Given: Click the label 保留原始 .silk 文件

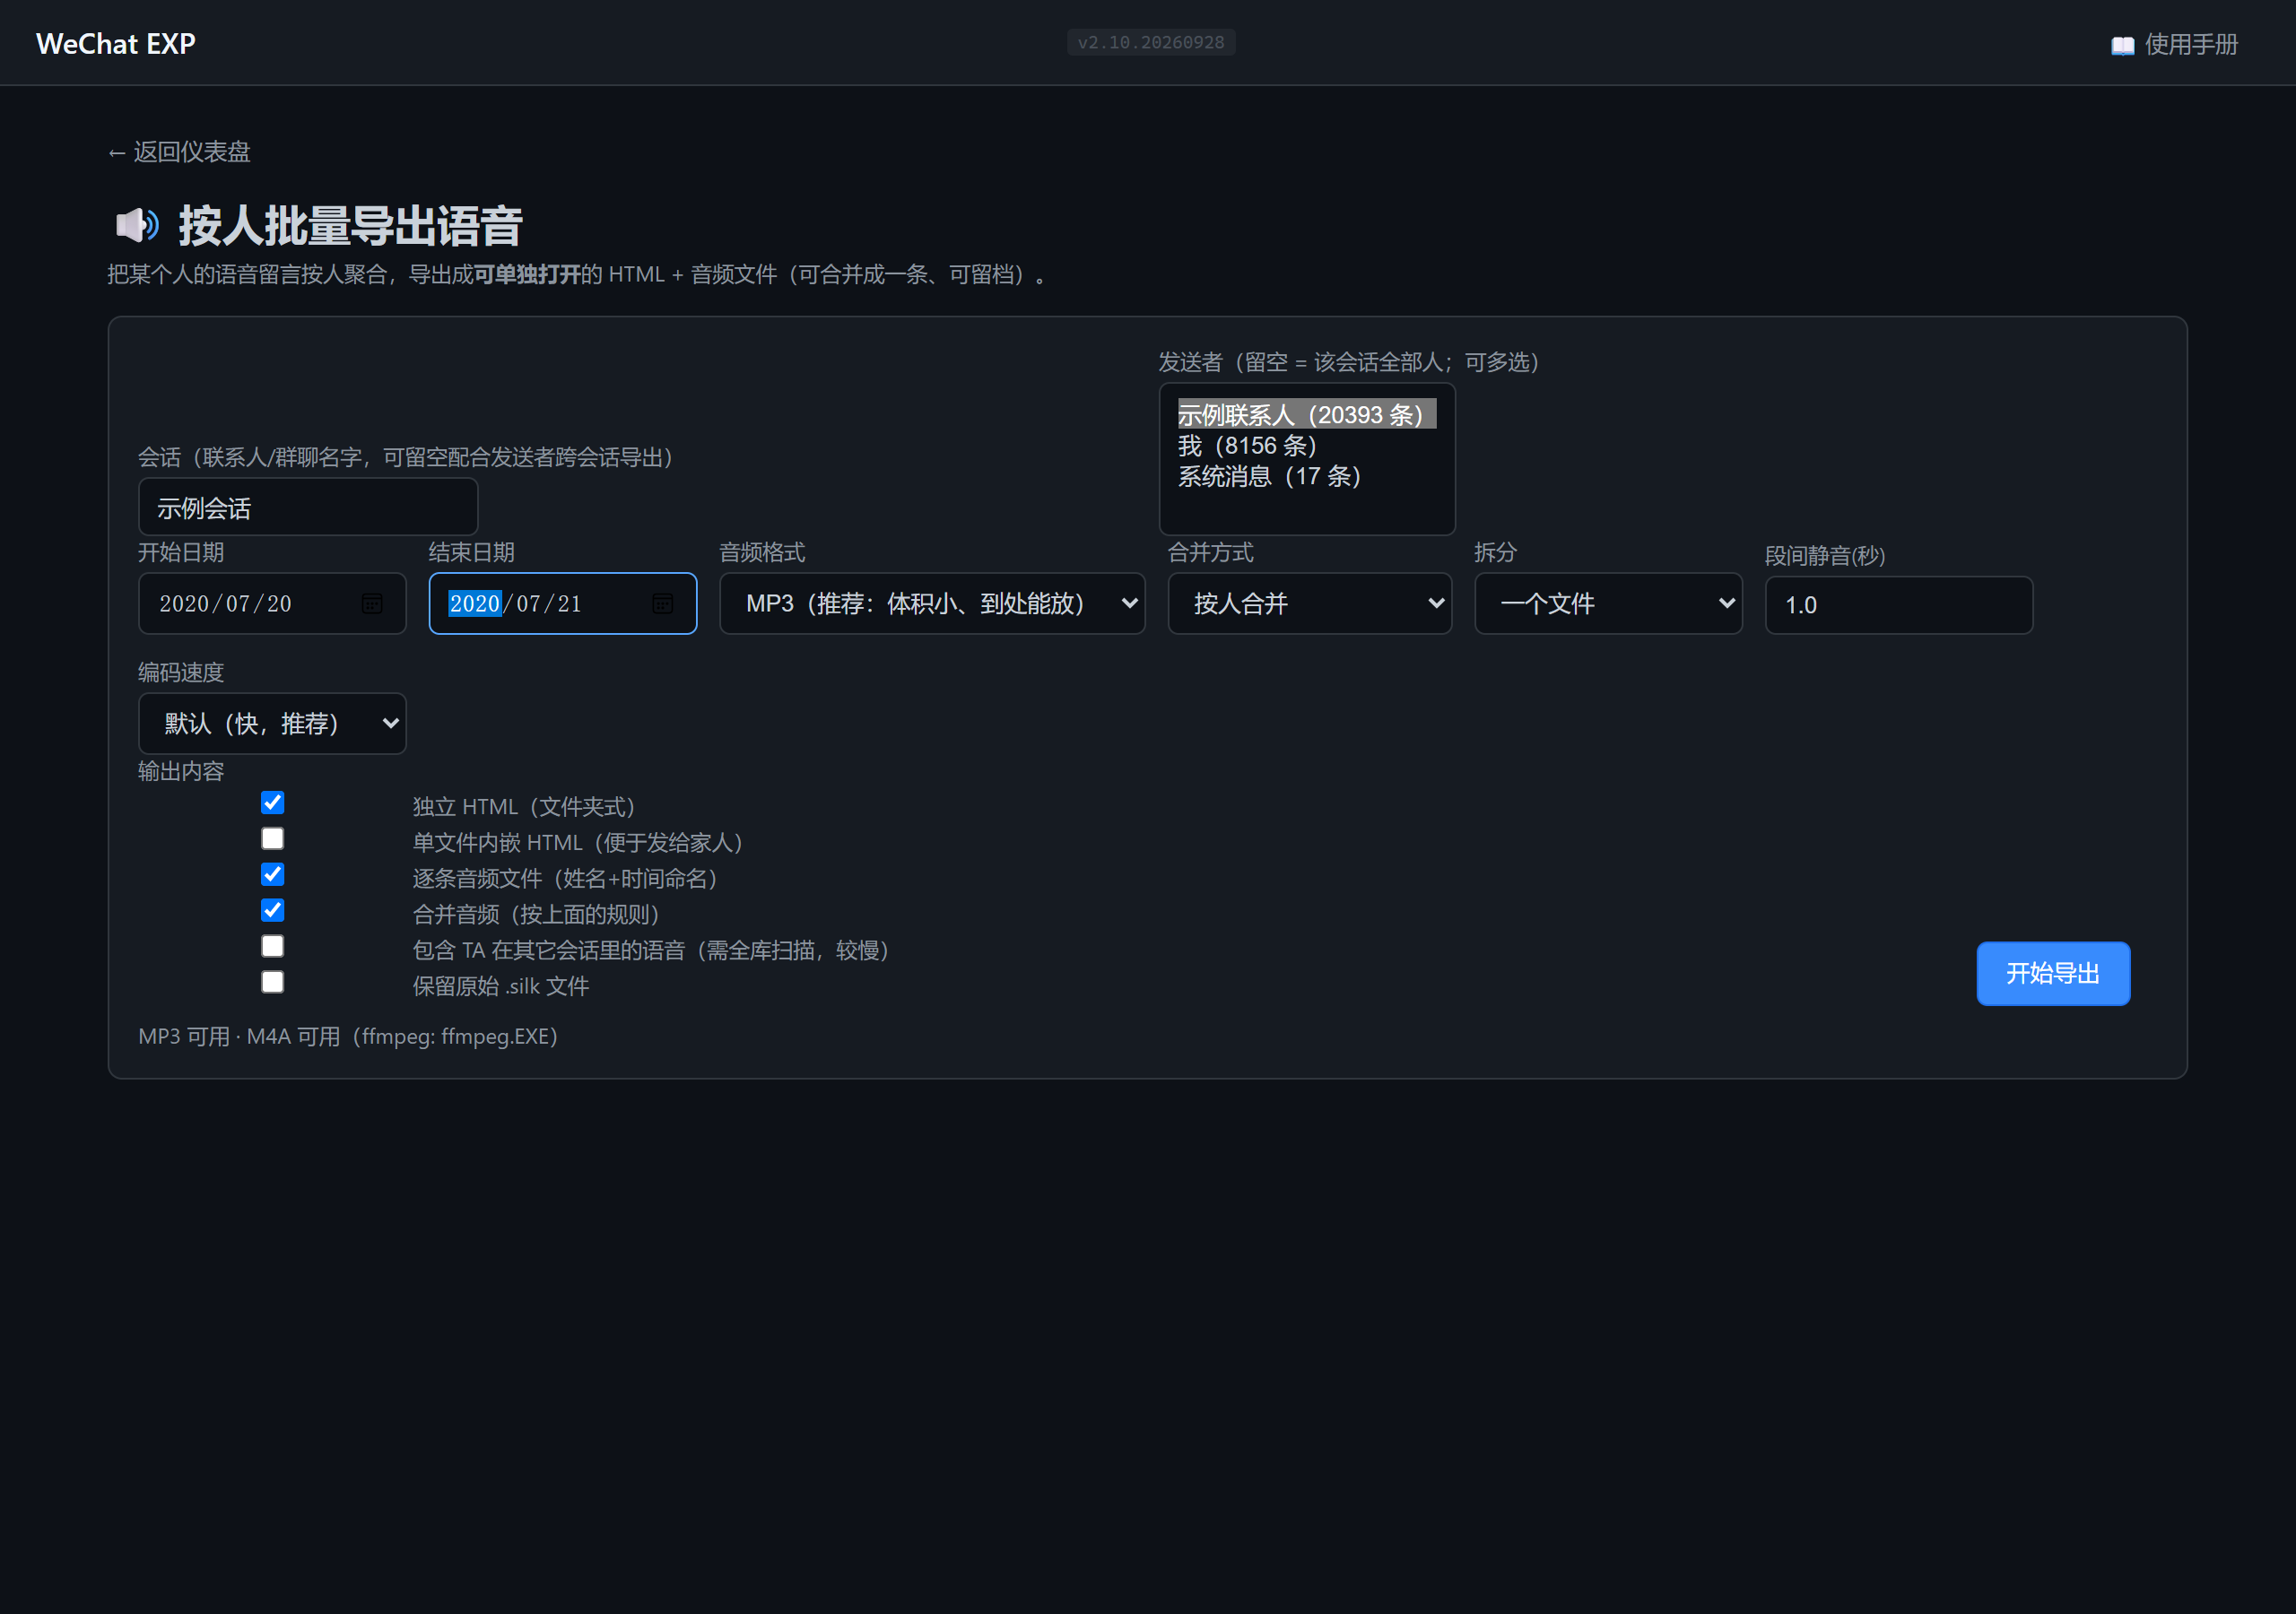Looking at the screenshot, I should (501, 986).
